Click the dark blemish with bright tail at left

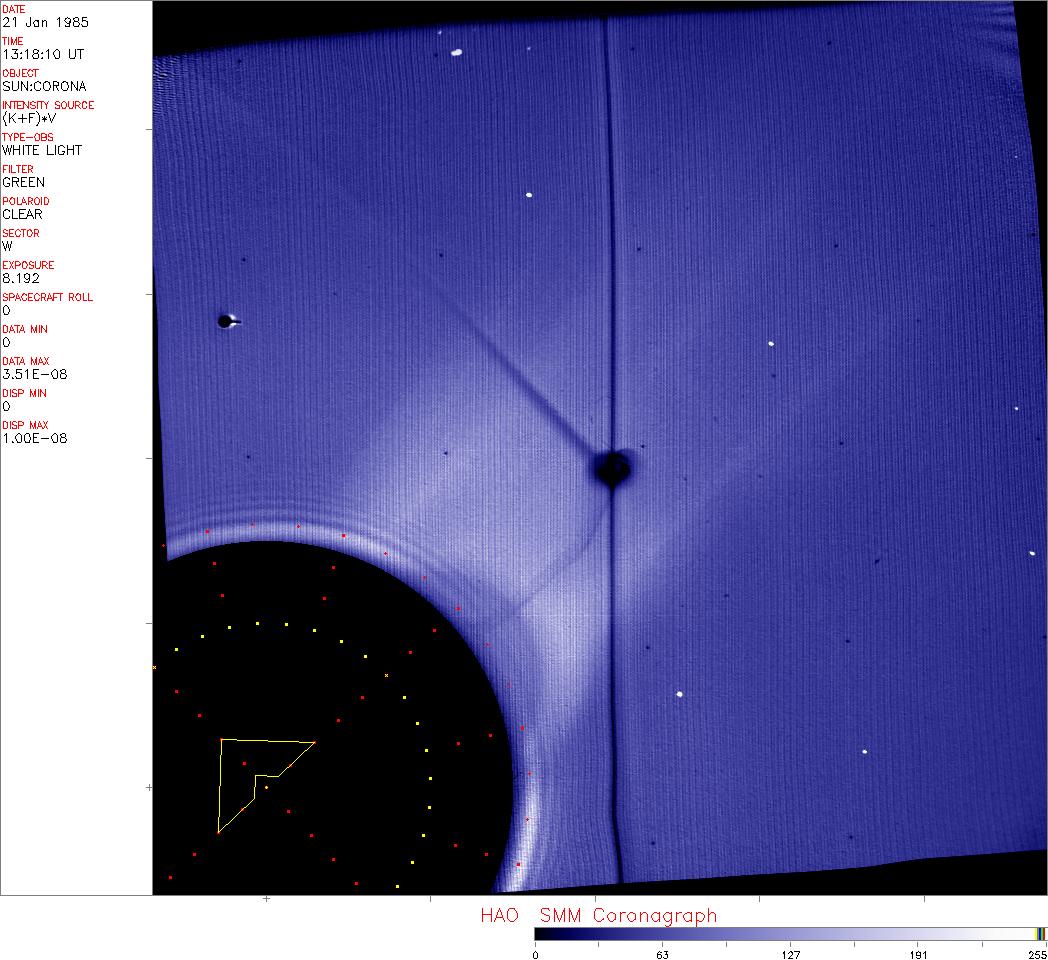pos(226,321)
